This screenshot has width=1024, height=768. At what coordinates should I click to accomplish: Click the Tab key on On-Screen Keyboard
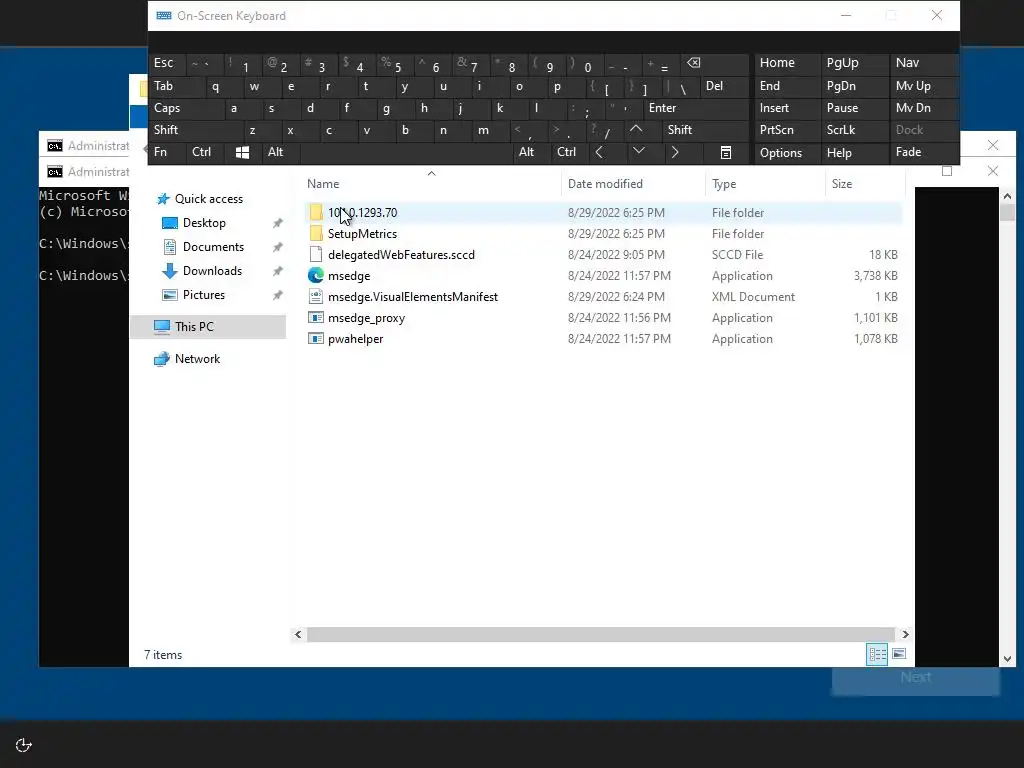pyautogui.click(x=177, y=86)
